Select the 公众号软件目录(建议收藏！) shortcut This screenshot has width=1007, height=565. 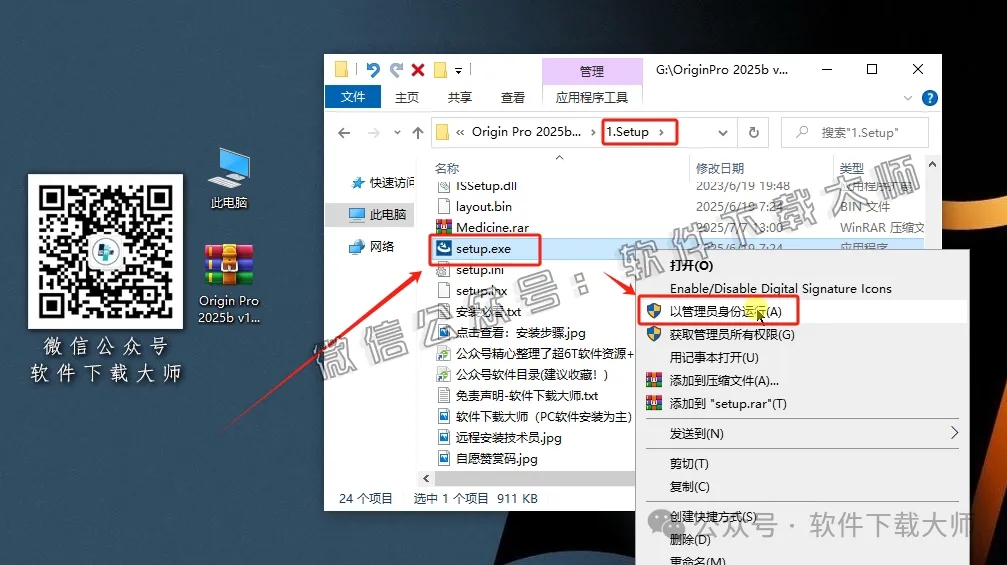[x=532, y=374]
